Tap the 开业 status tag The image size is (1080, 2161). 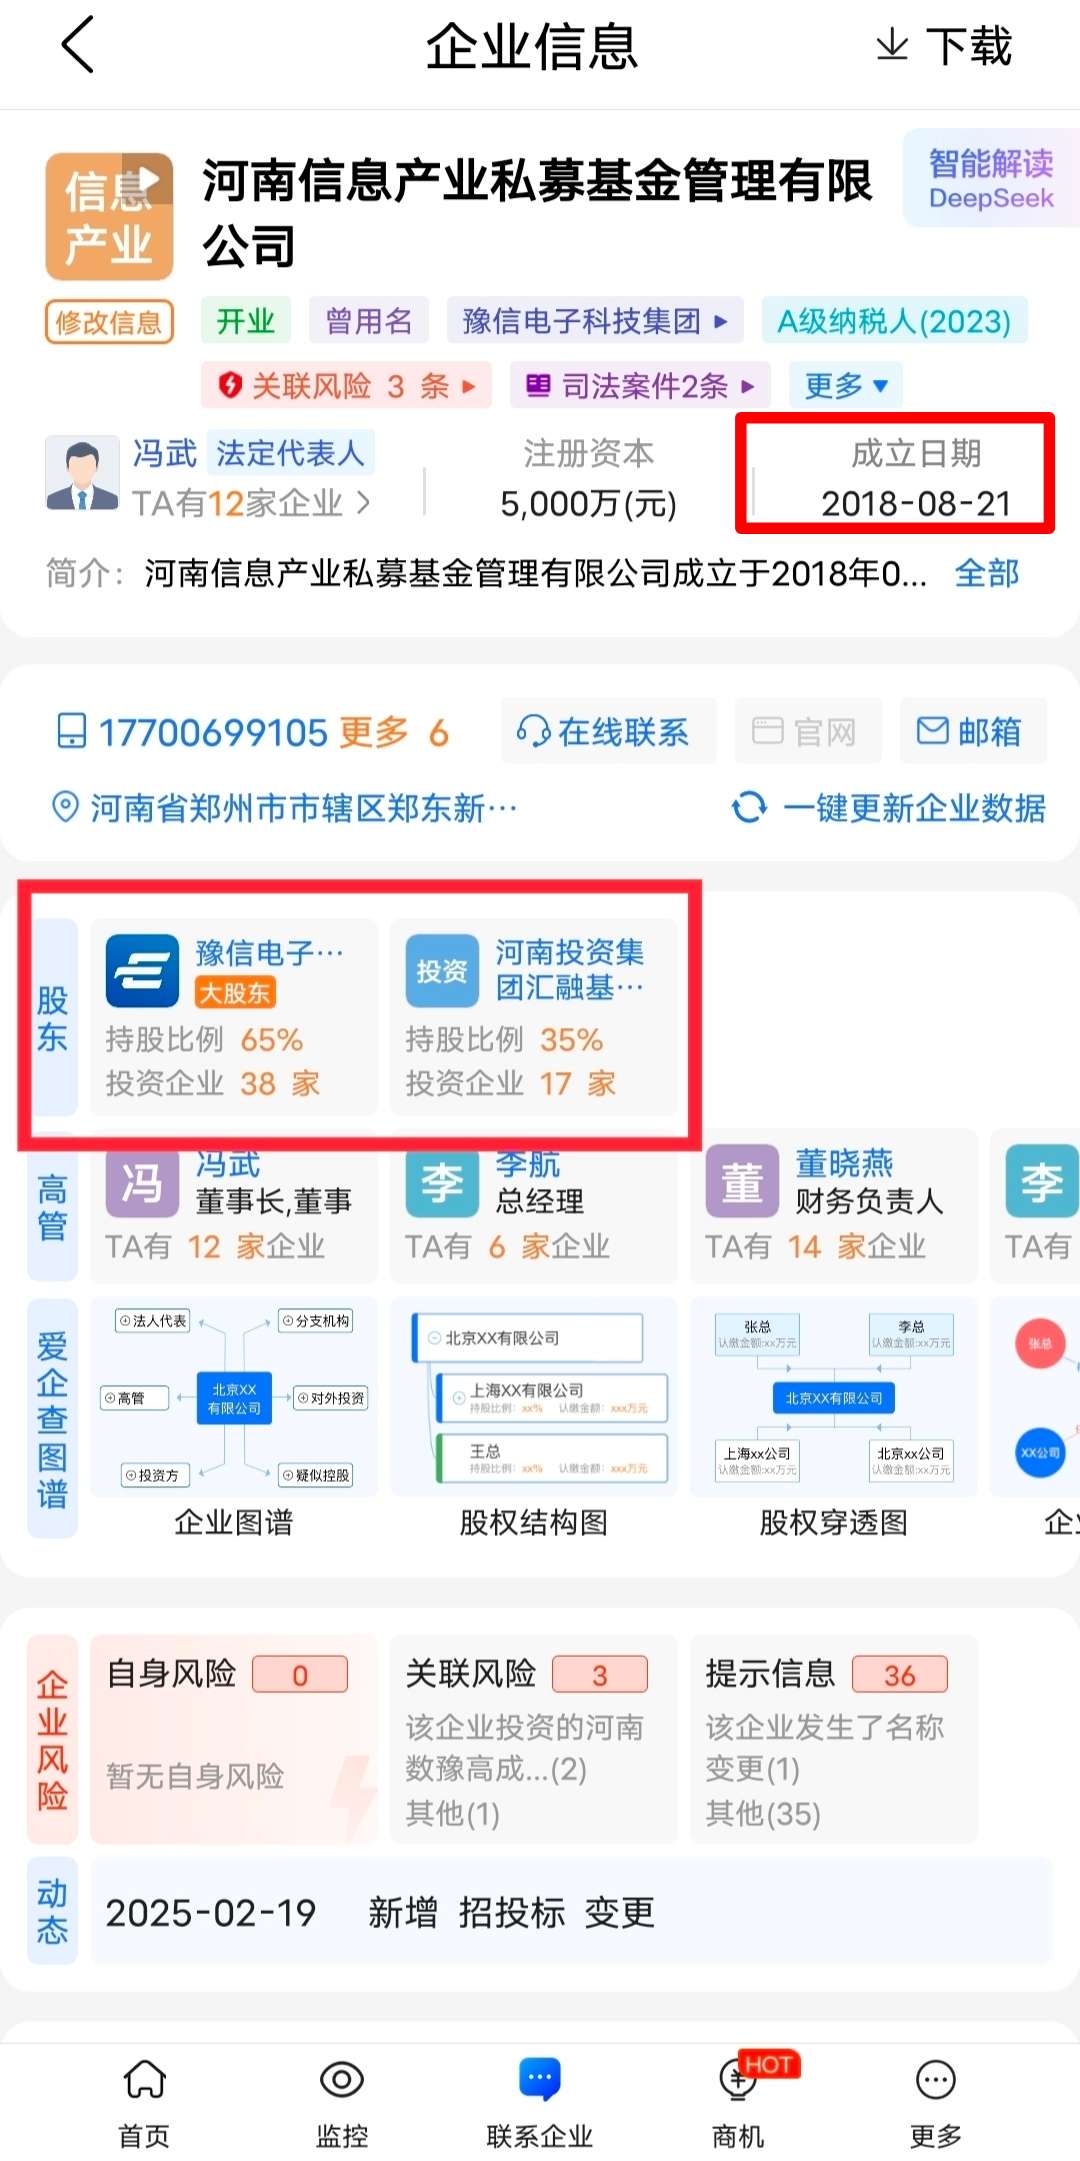coord(246,322)
